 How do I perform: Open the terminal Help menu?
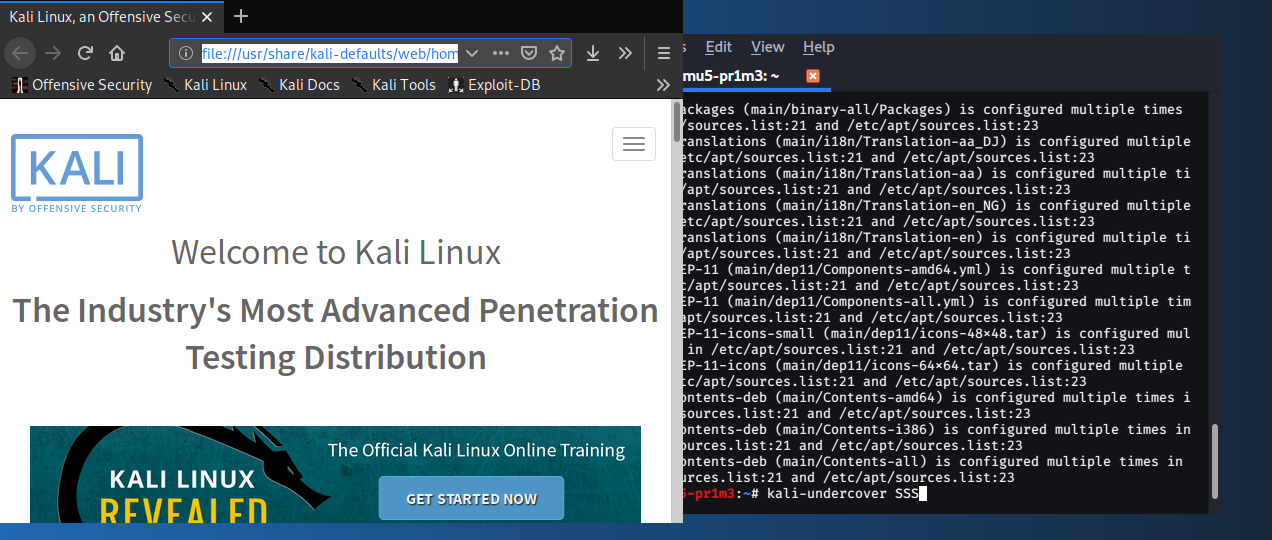pos(818,47)
